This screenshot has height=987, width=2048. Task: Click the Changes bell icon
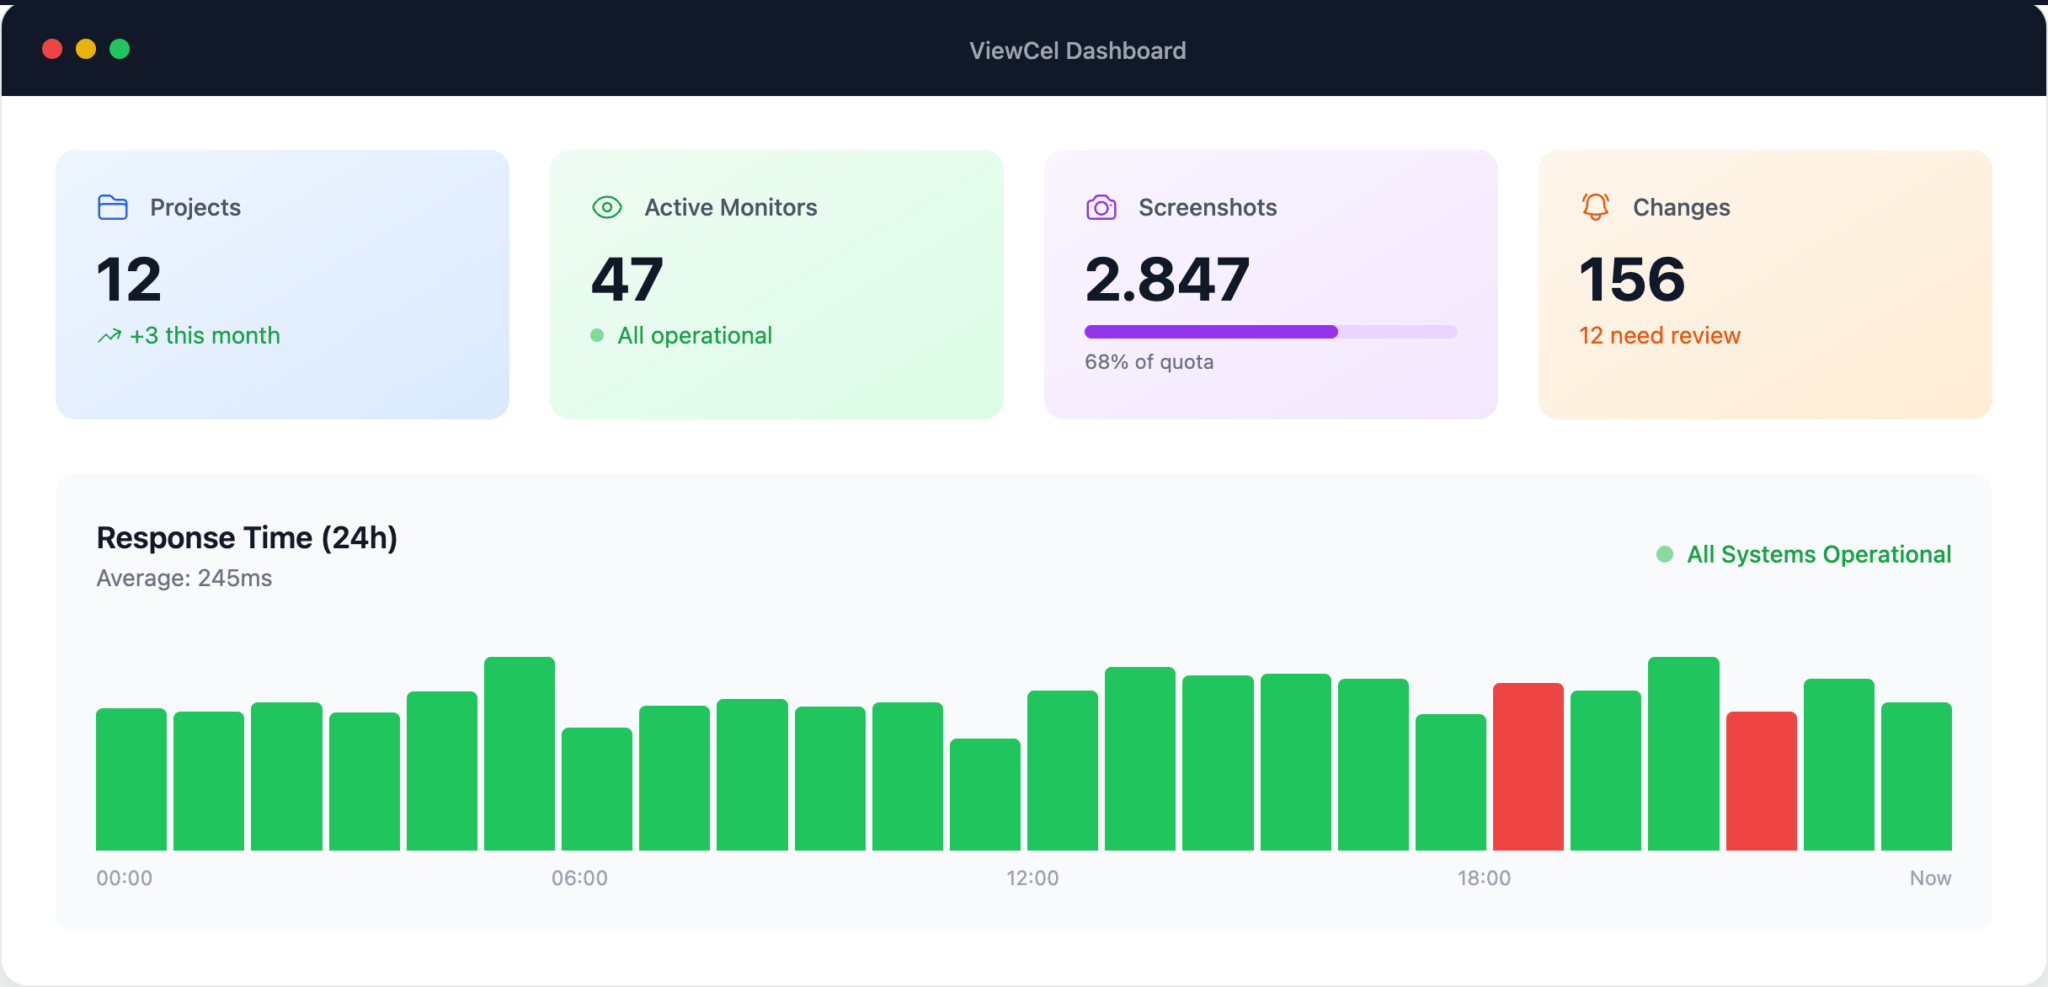point(1595,207)
